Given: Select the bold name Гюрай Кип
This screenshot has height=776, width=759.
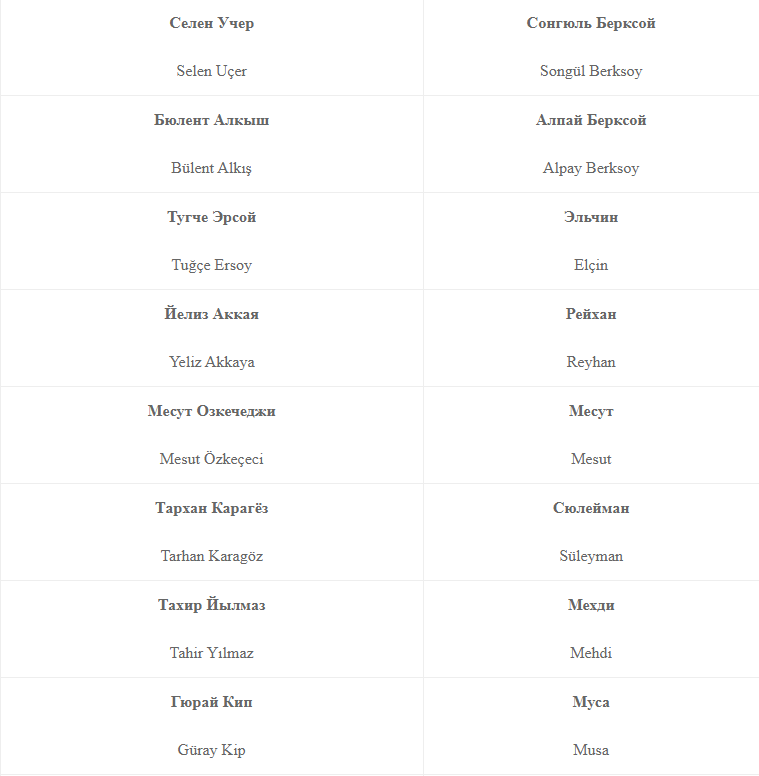Looking at the screenshot, I should pyautogui.click(x=211, y=702).
